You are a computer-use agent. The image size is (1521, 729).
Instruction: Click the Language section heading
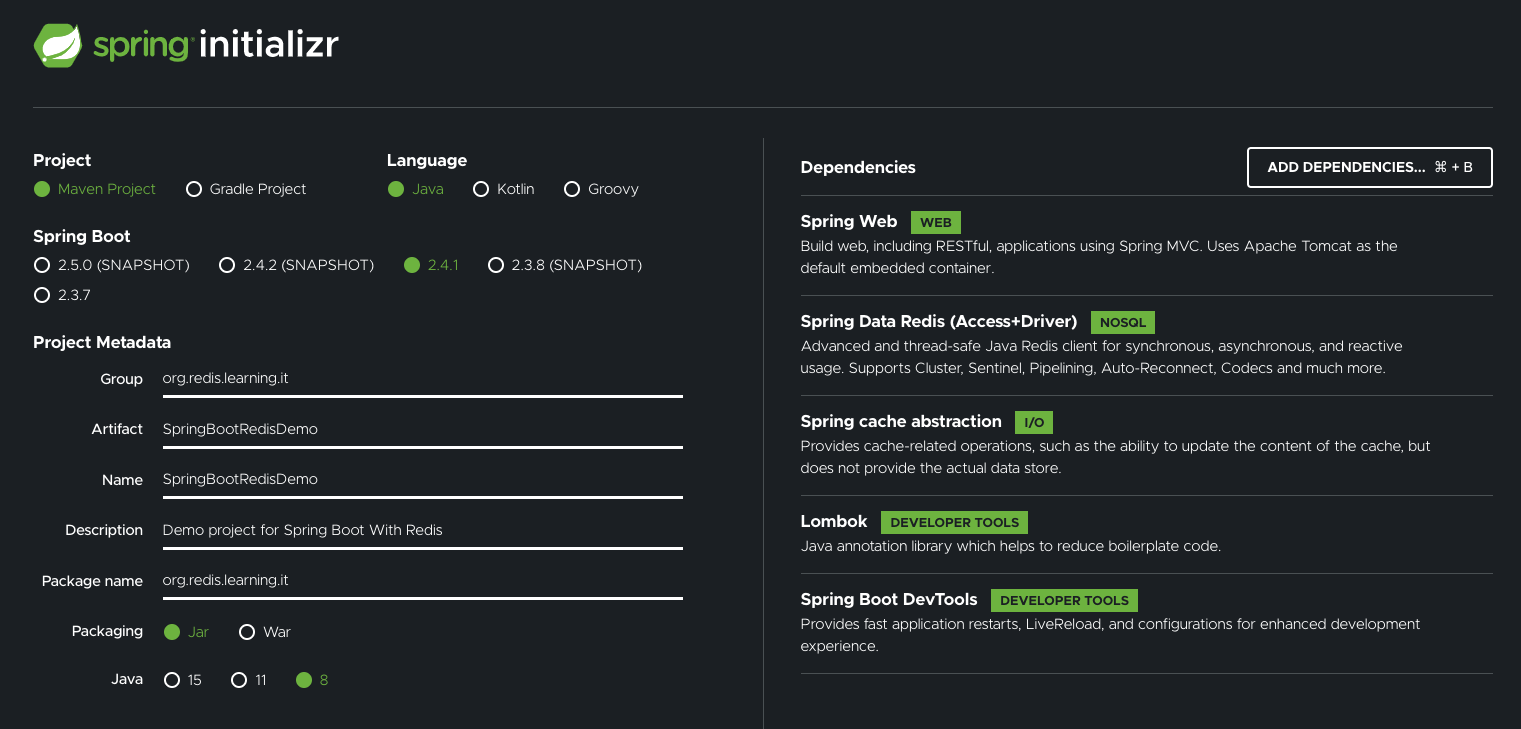(x=427, y=160)
